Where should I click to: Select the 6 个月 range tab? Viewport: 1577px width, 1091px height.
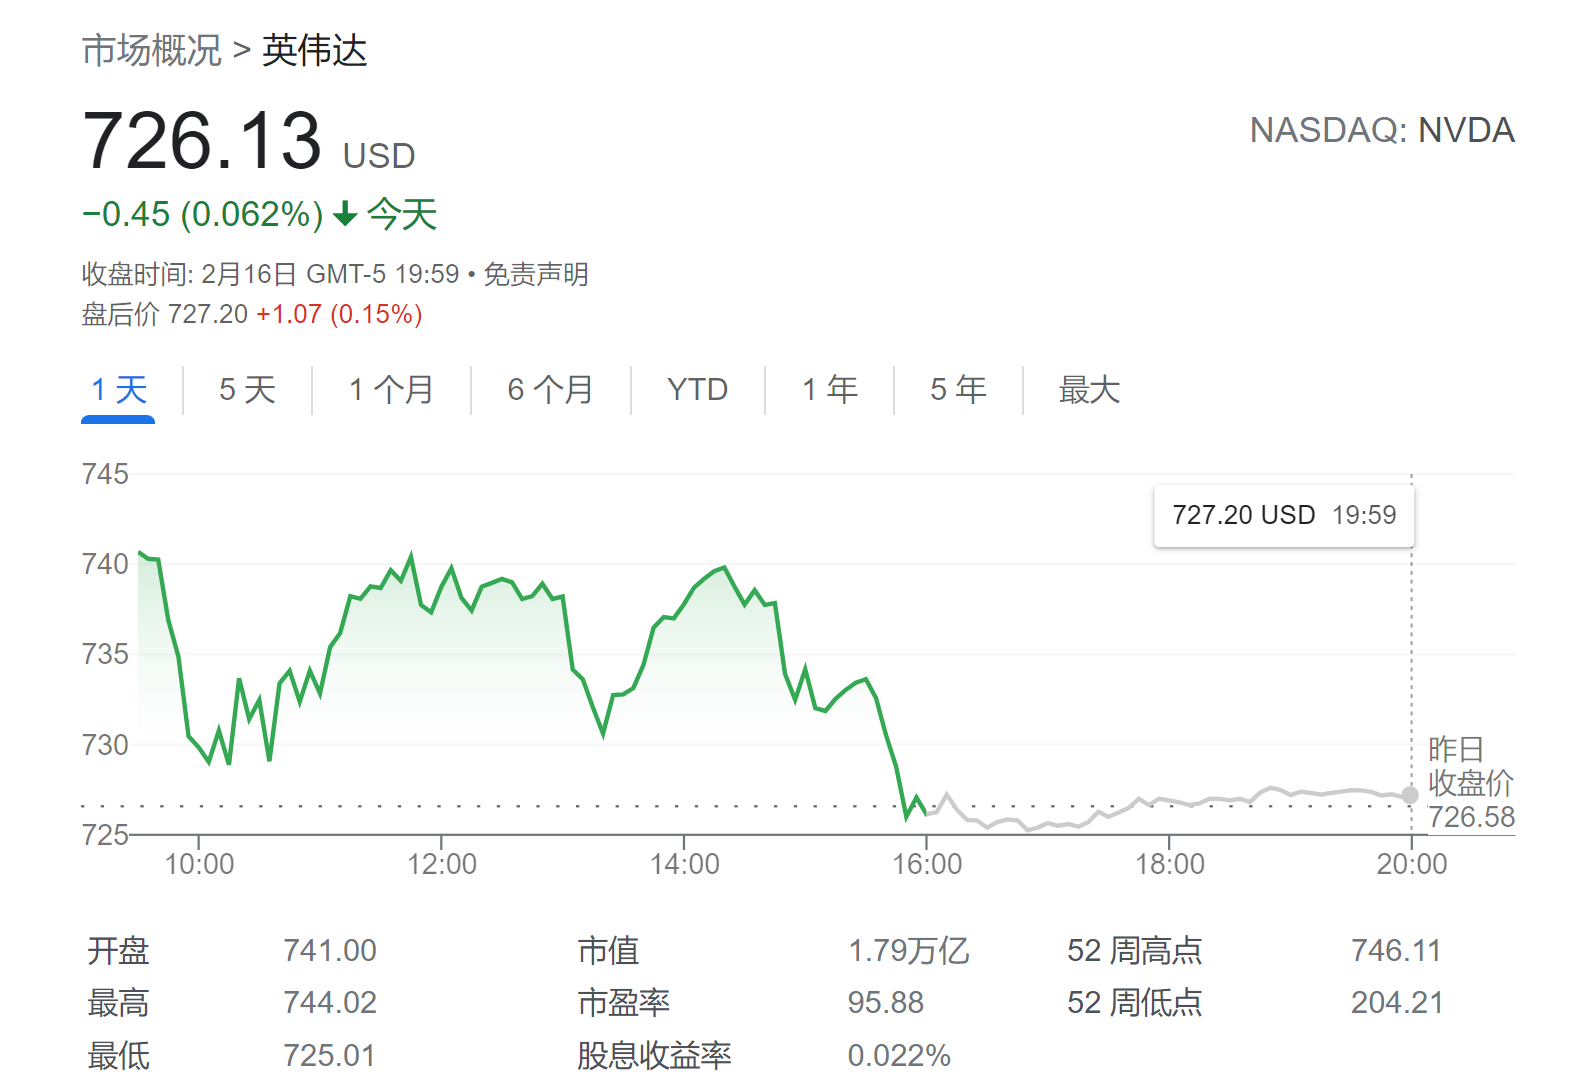(x=550, y=390)
